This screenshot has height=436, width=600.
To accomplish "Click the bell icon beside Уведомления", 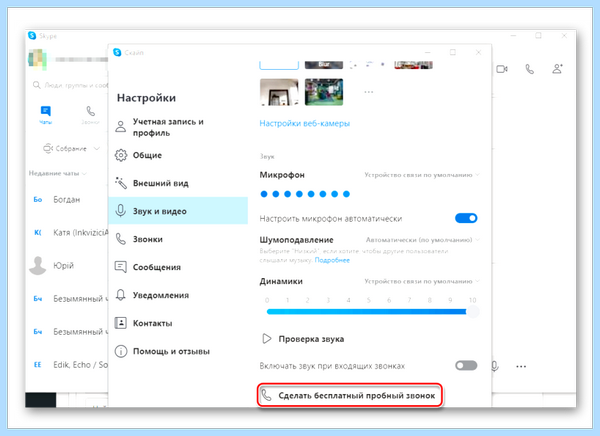I will coord(121,295).
